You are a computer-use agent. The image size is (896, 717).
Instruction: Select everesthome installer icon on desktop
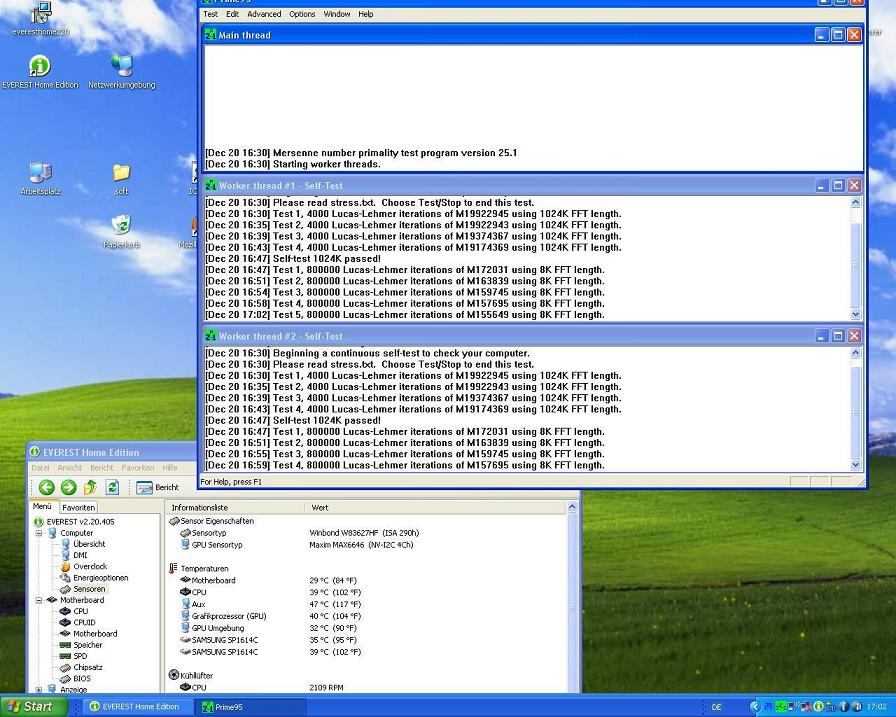[x=40, y=19]
